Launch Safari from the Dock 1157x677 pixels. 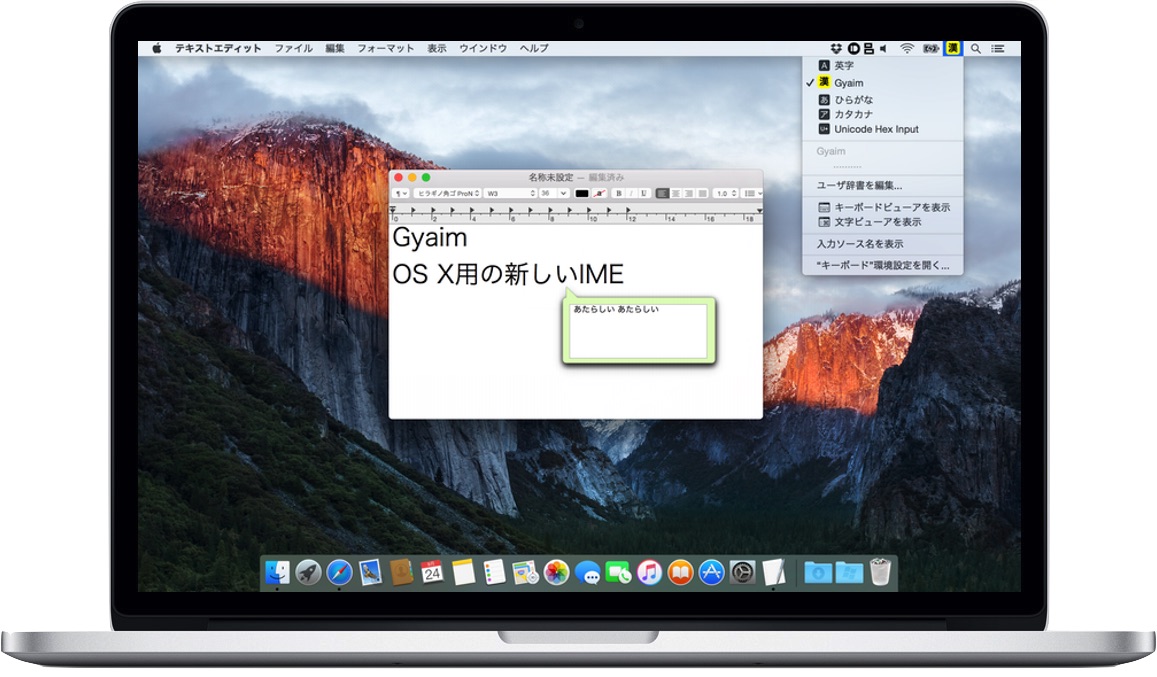point(339,572)
